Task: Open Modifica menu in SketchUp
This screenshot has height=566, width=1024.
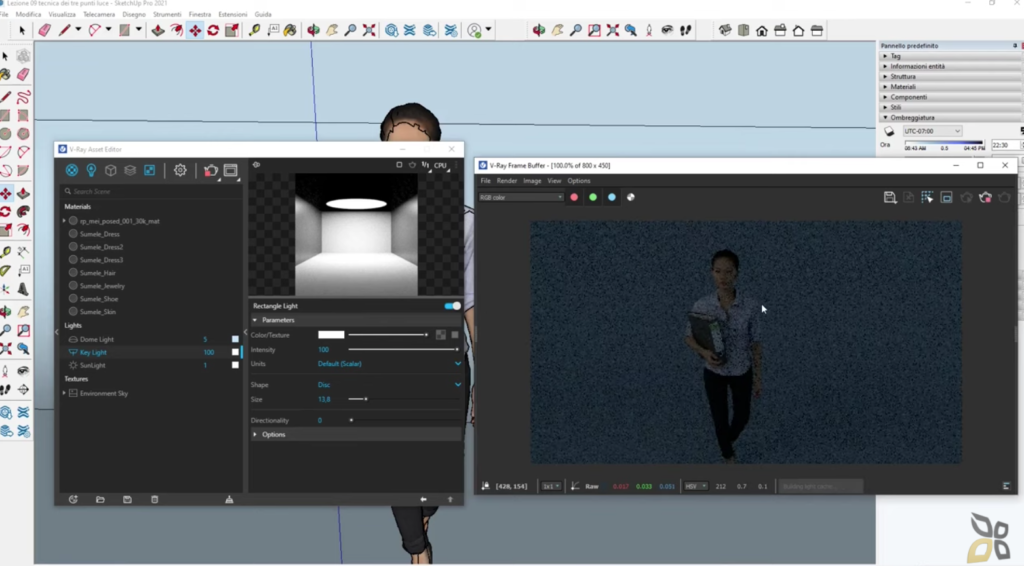Action: tap(28, 14)
